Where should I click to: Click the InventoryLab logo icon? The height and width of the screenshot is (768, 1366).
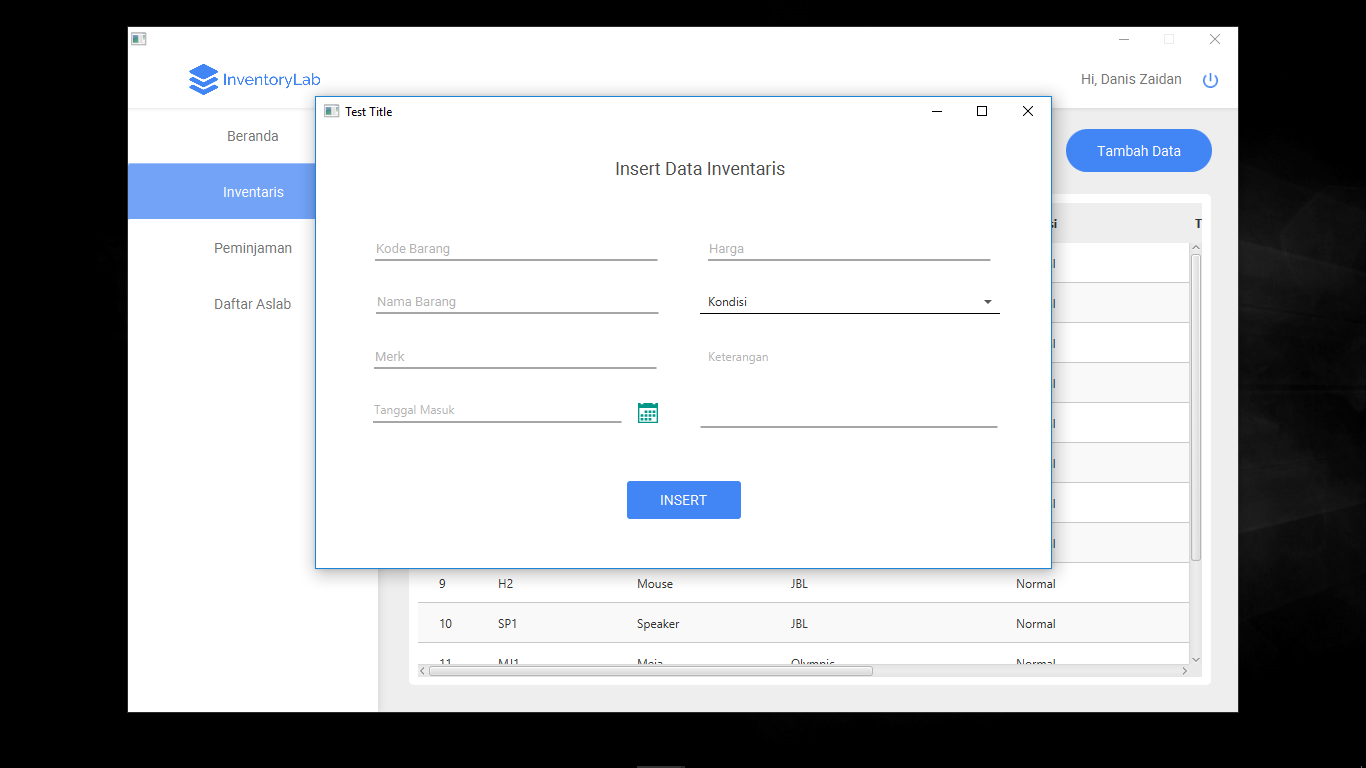pyautogui.click(x=202, y=79)
